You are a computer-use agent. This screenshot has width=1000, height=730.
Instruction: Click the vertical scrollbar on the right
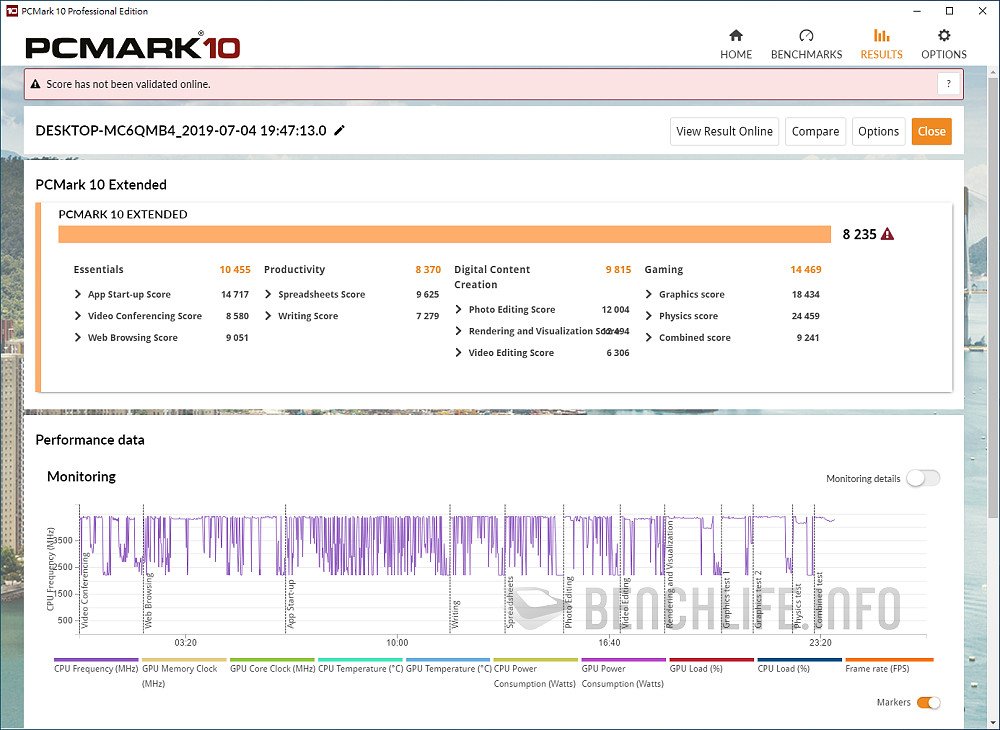click(x=992, y=300)
